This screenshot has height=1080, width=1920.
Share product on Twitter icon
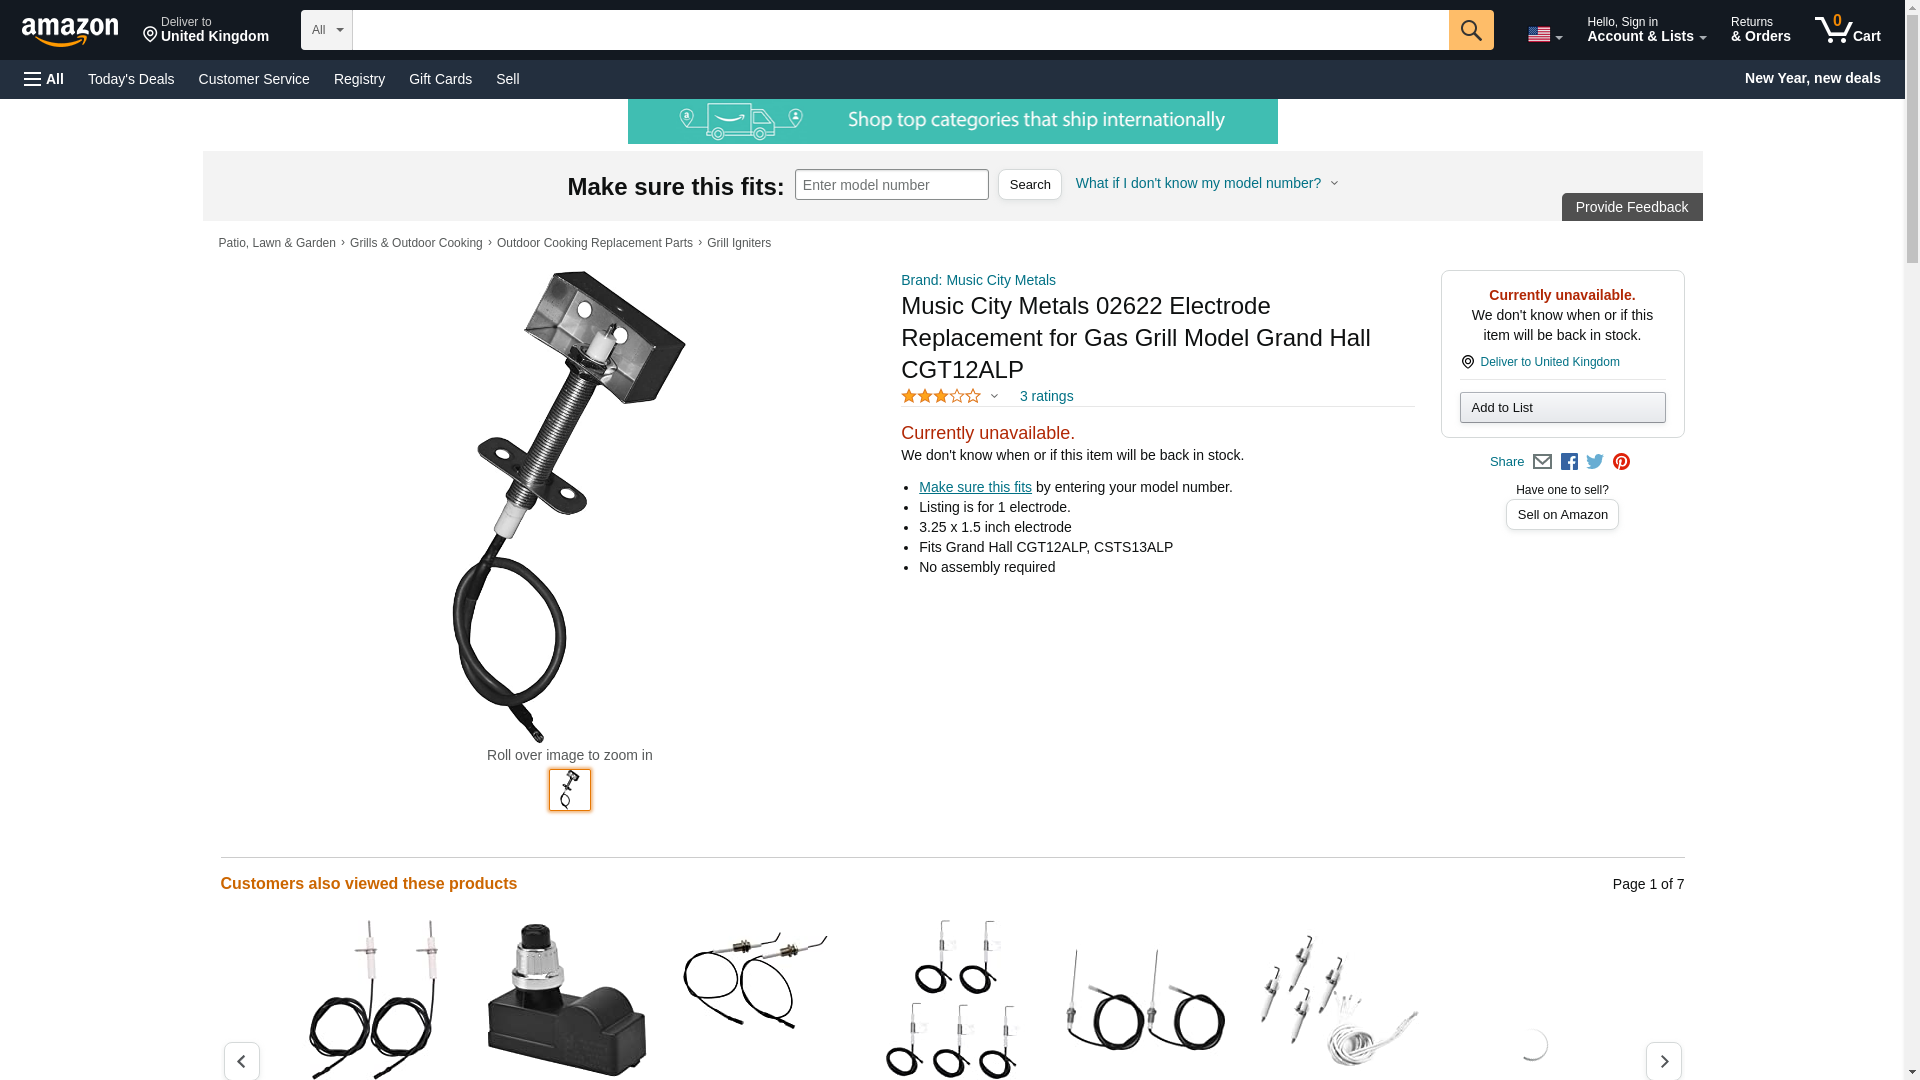1595,462
